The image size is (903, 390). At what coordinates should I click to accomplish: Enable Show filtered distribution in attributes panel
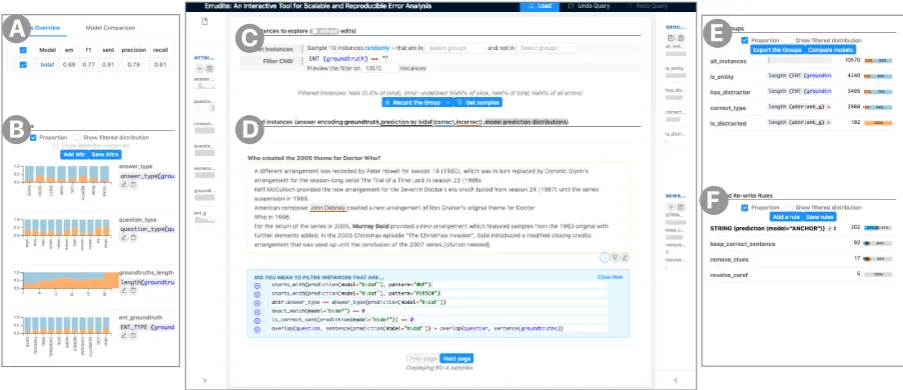pos(77,138)
